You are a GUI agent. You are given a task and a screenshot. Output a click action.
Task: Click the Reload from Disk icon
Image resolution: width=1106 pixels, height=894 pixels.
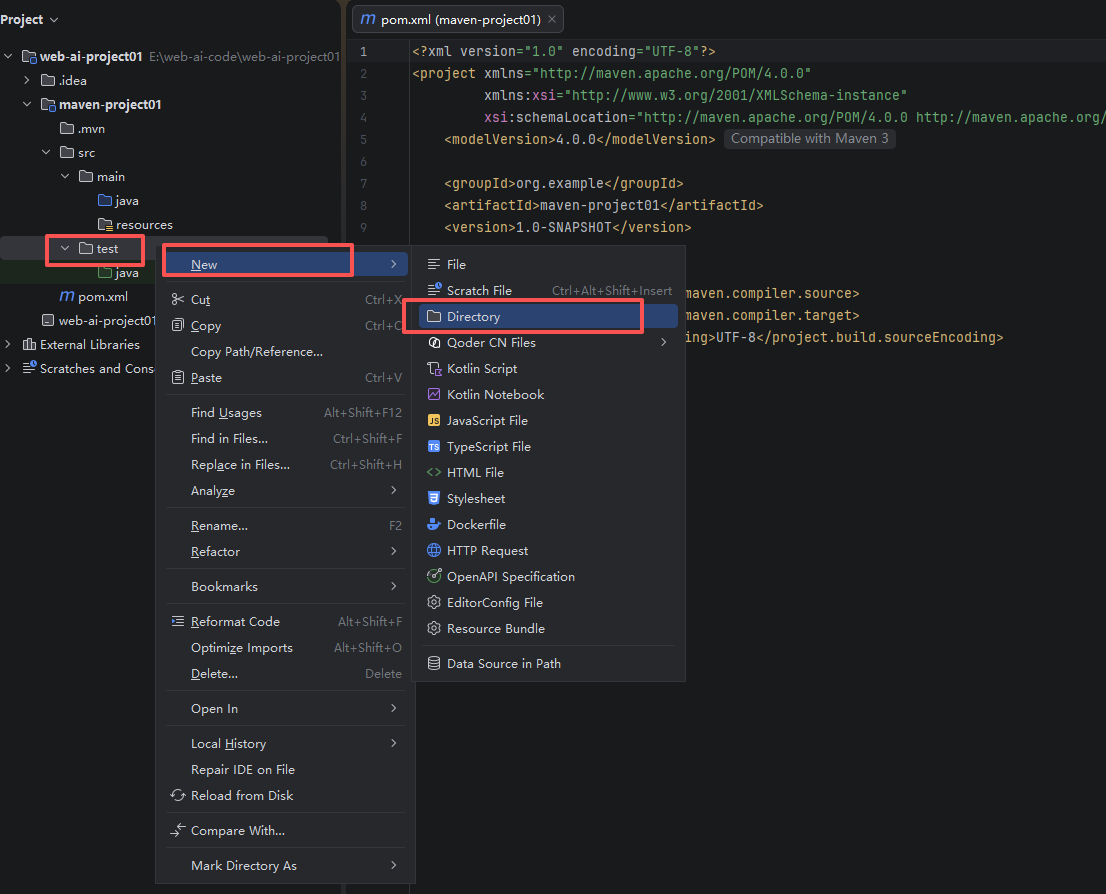178,795
